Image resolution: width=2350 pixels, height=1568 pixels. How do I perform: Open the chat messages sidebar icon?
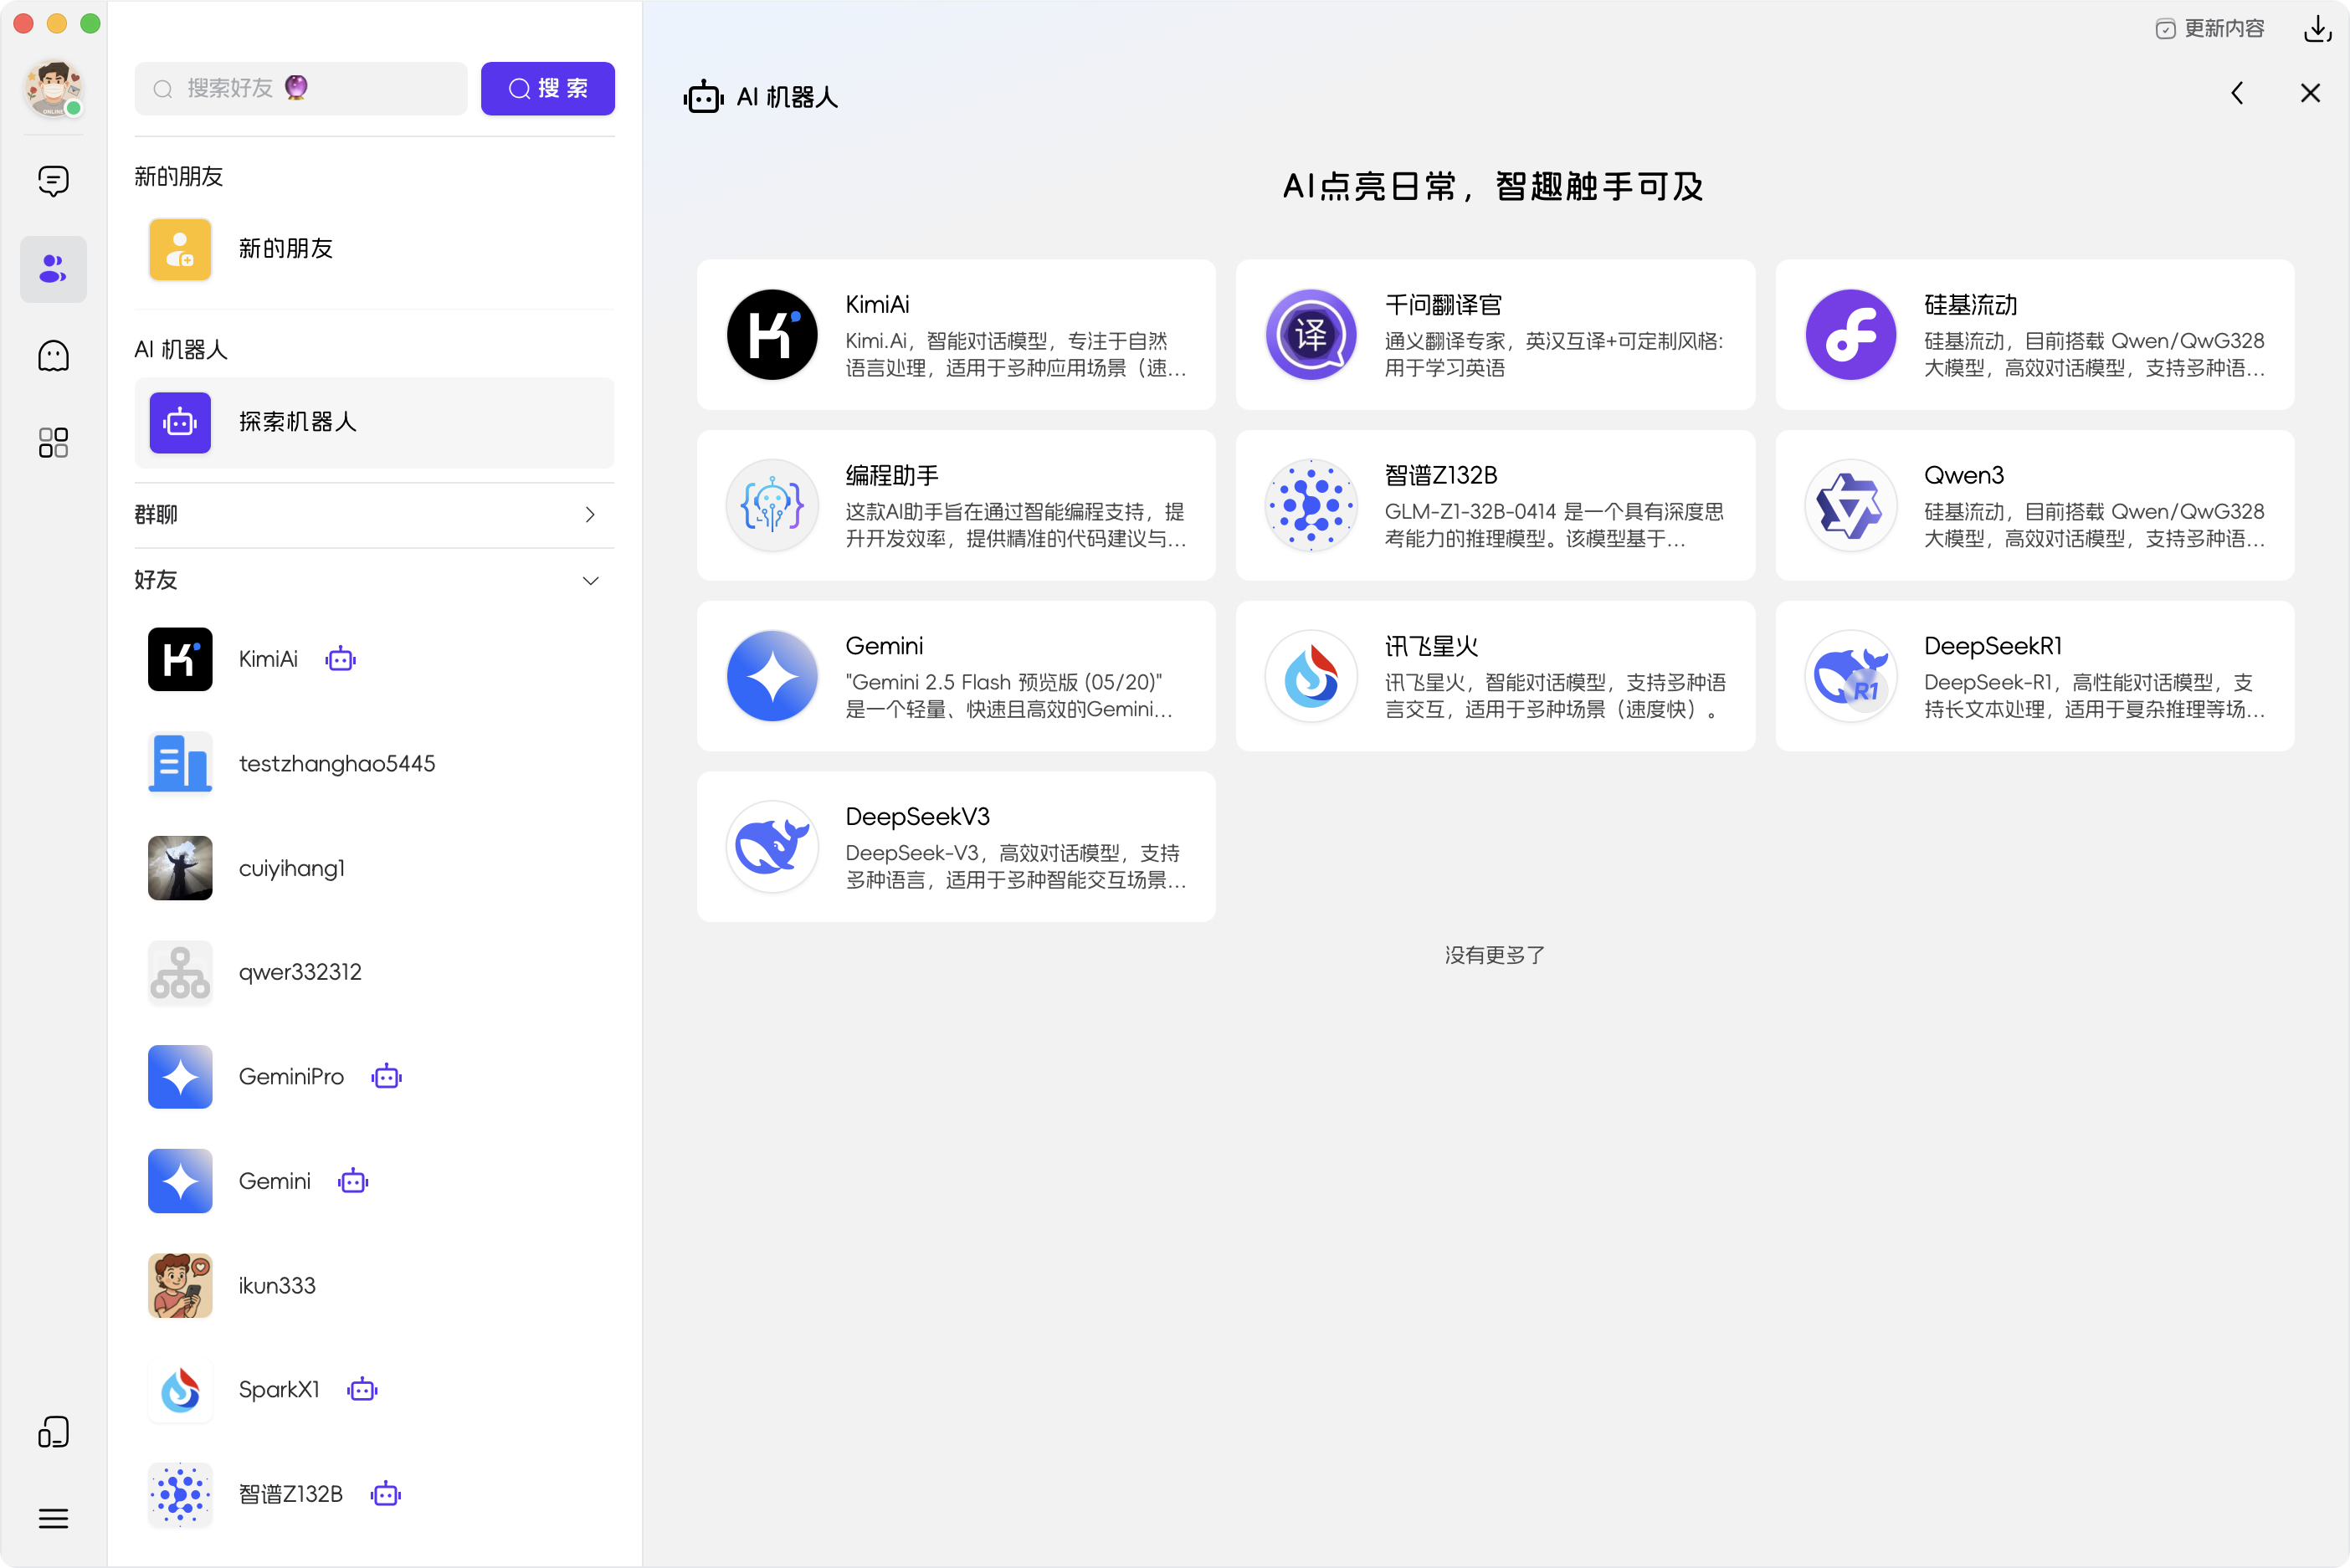point(53,181)
